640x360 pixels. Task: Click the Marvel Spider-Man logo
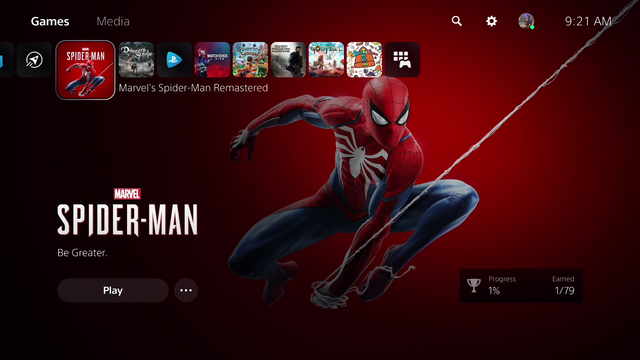point(127,212)
